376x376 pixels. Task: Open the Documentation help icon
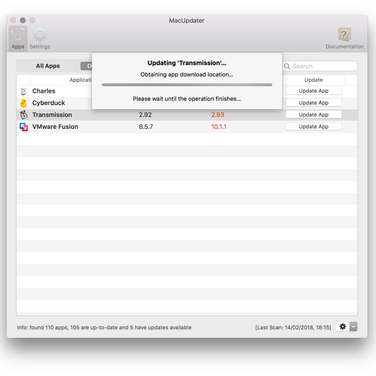pos(345,38)
